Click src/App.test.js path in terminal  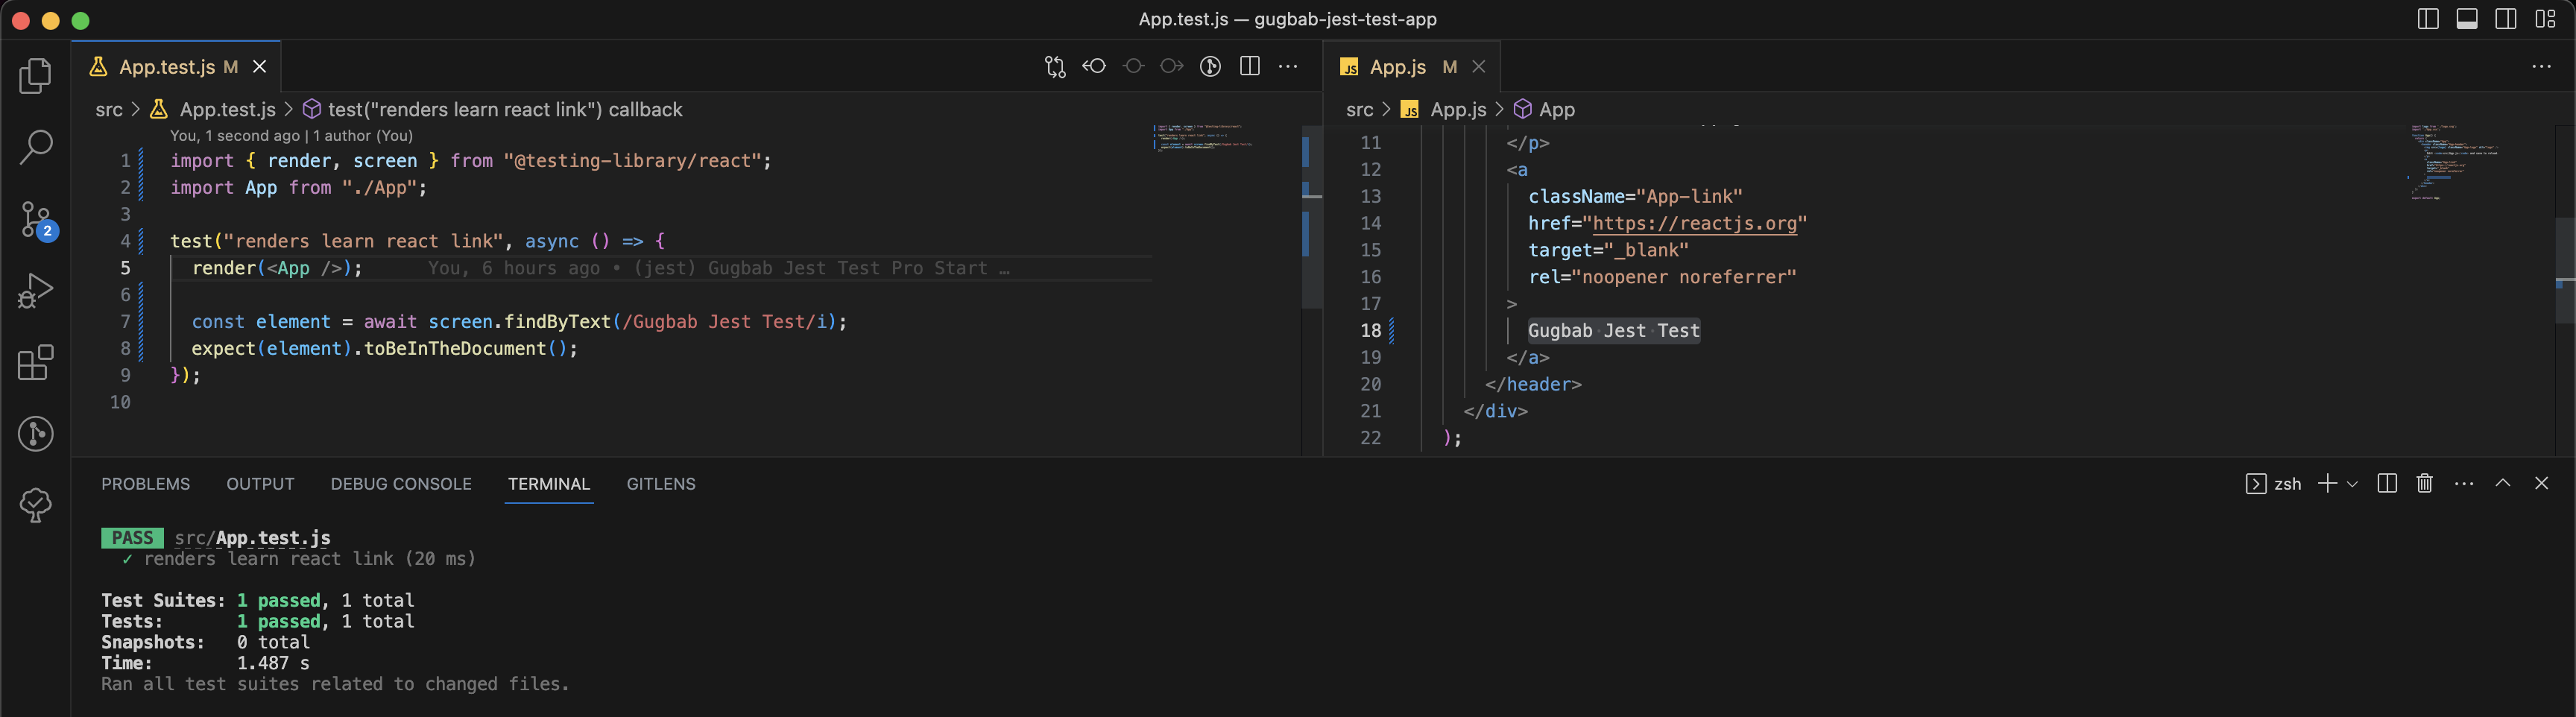(252, 538)
